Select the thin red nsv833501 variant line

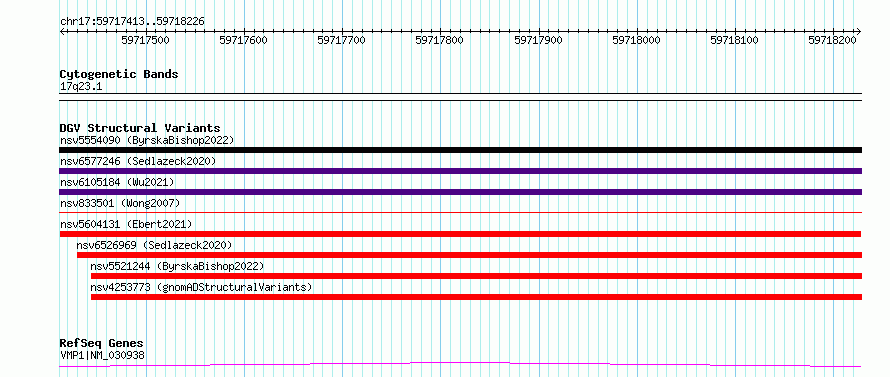(x=460, y=212)
